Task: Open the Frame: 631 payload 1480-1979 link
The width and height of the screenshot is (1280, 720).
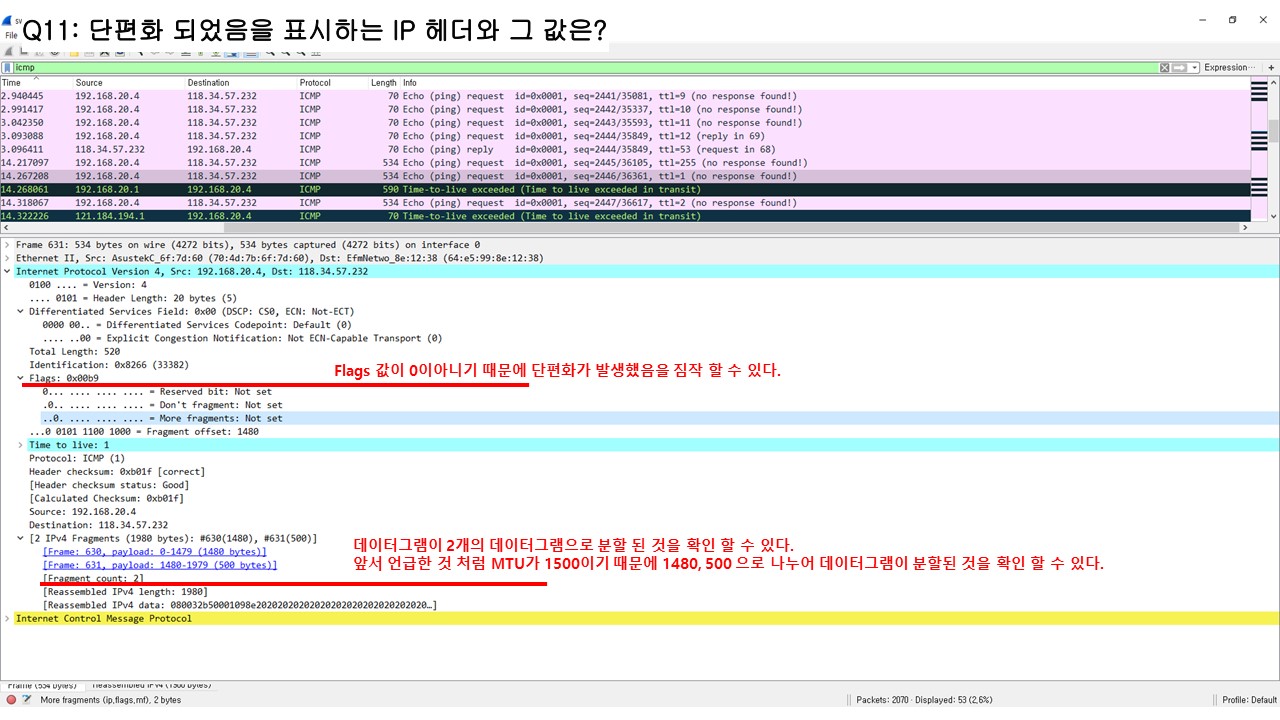Action: [x=159, y=565]
